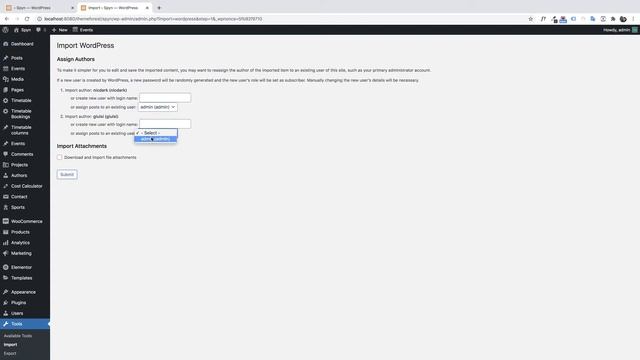Focus login name field for first author
This screenshot has width=640, height=360.
pos(165,98)
